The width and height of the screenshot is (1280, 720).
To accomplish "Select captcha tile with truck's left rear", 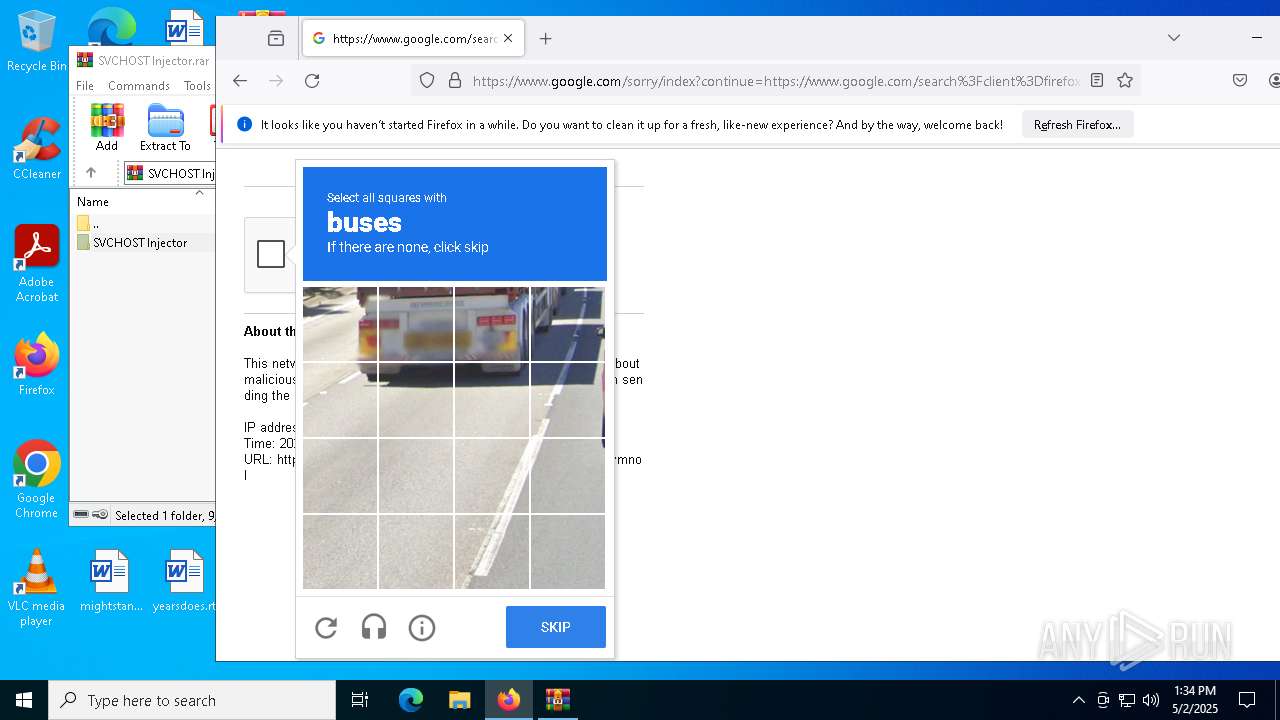I will tap(416, 324).
